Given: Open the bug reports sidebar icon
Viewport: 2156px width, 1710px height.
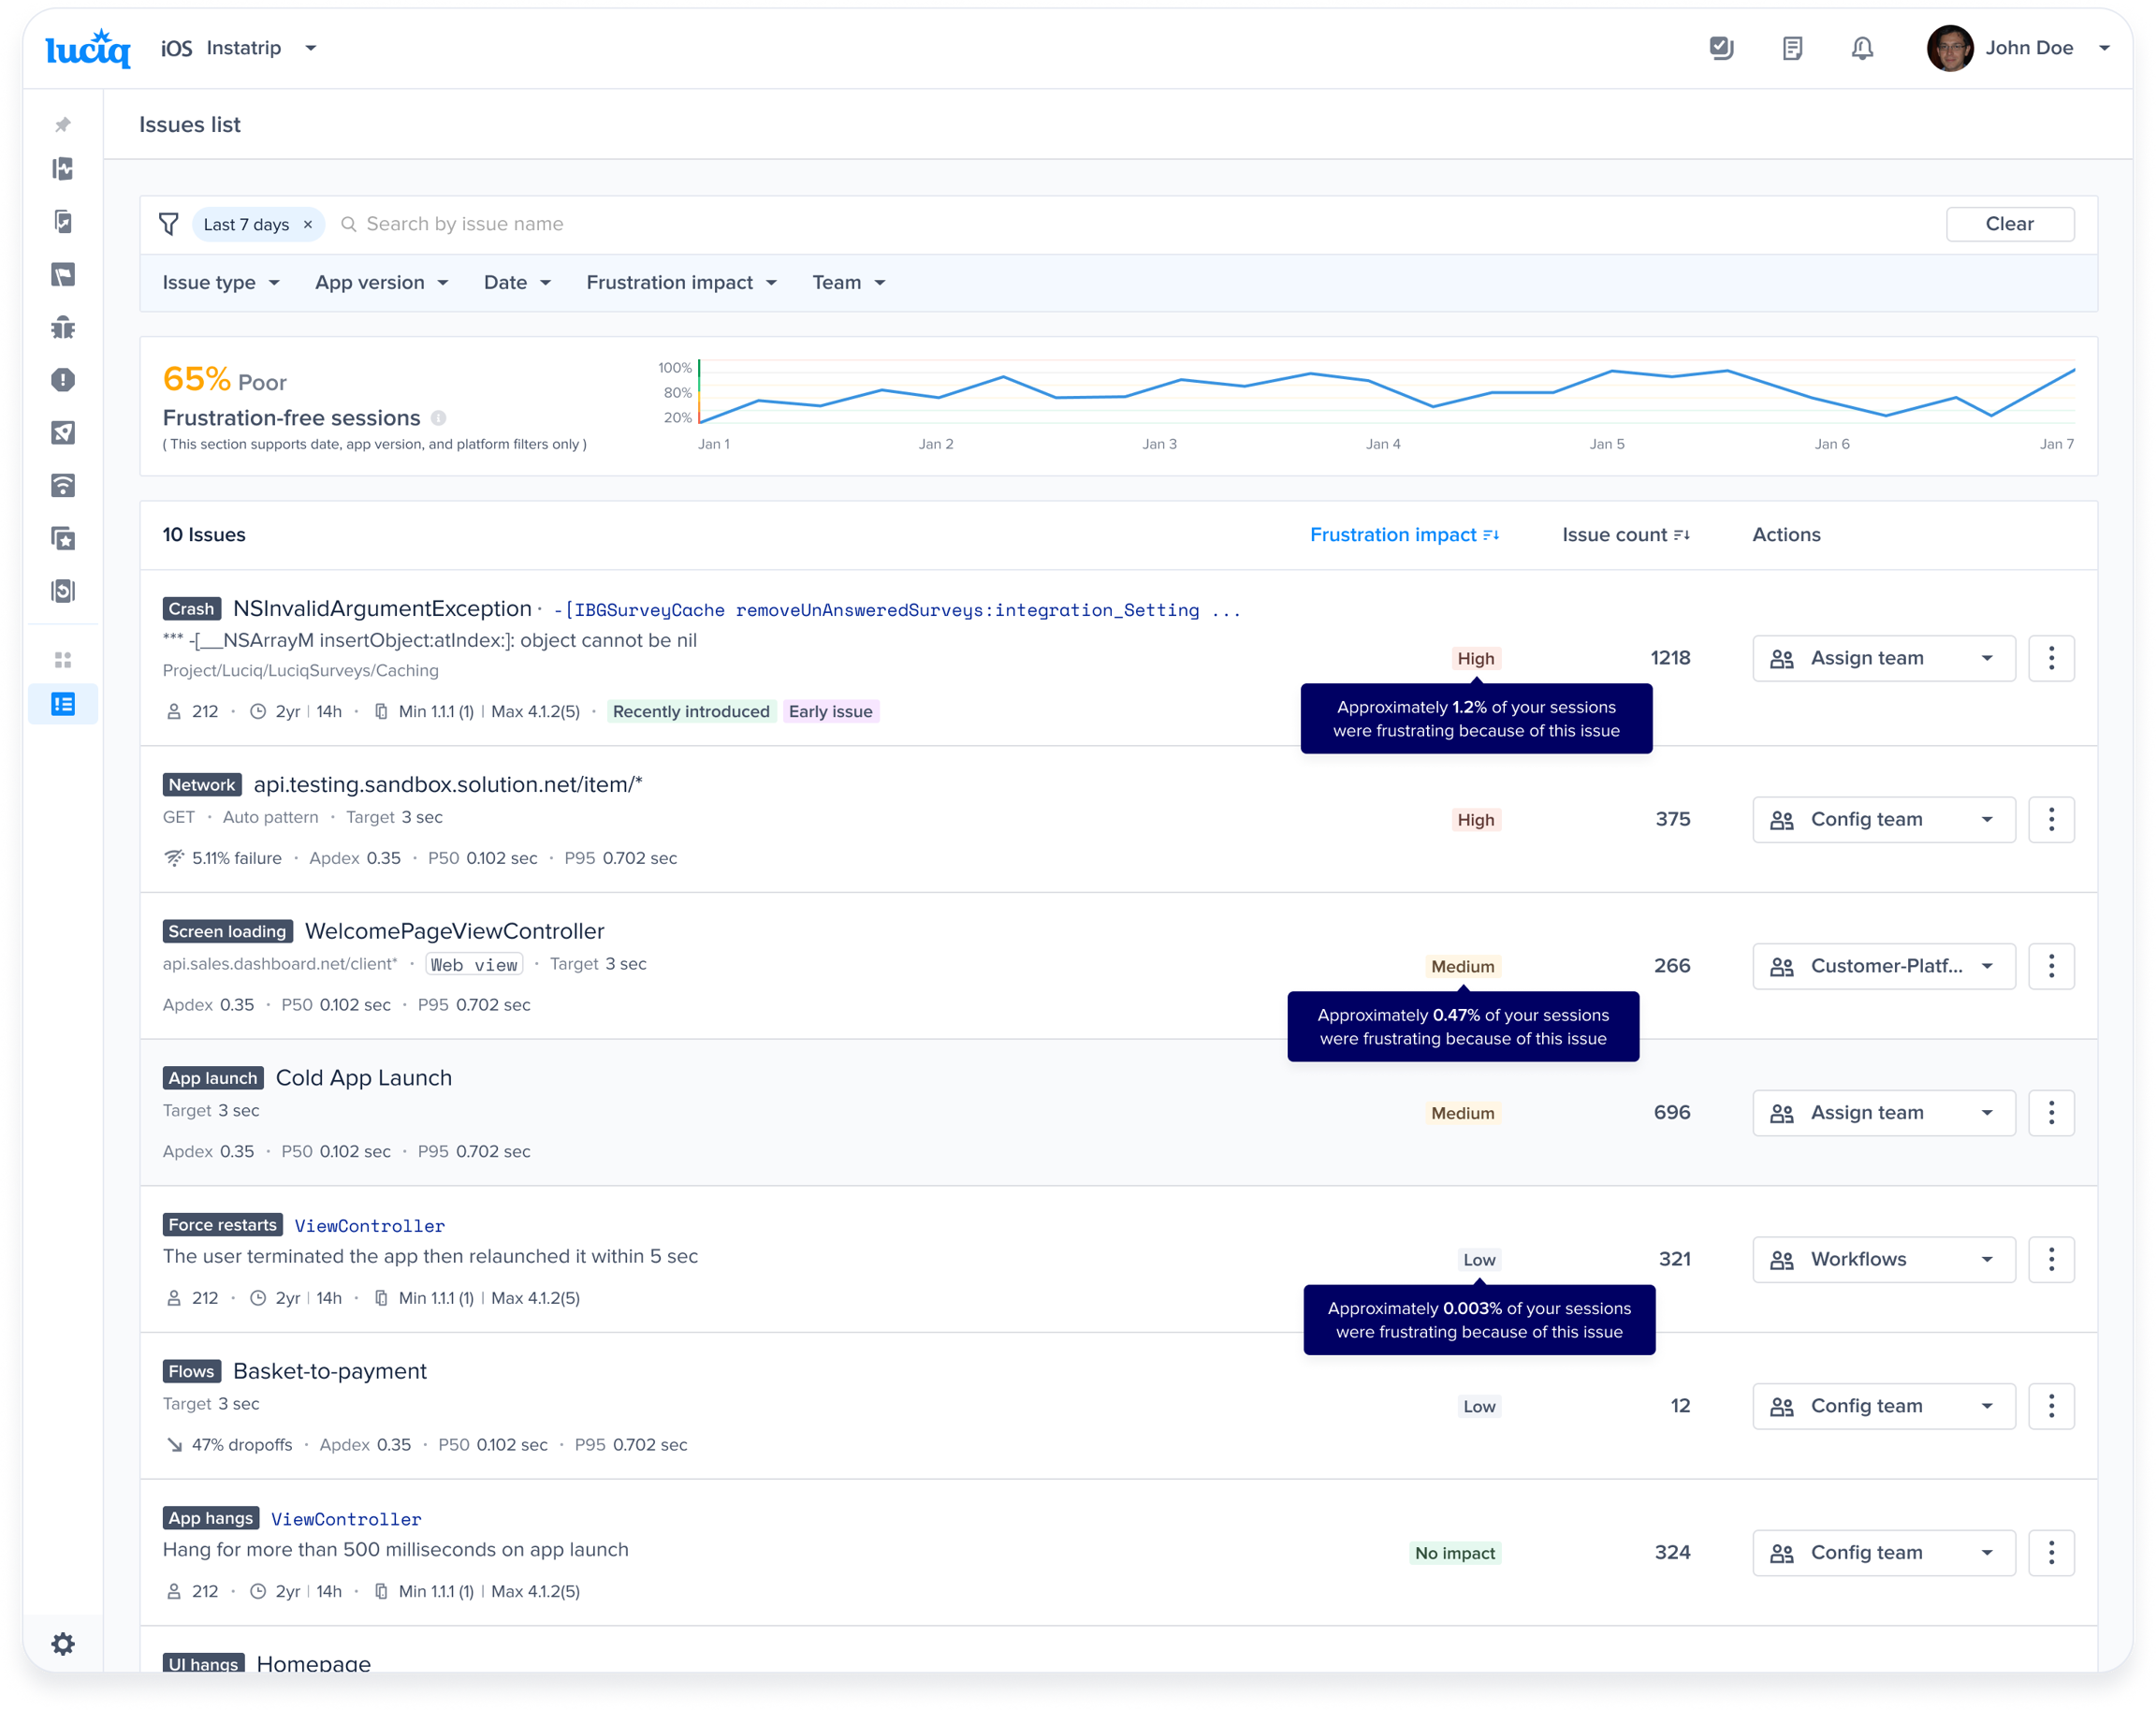Looking at the screenshot, I should click(63, 327).
